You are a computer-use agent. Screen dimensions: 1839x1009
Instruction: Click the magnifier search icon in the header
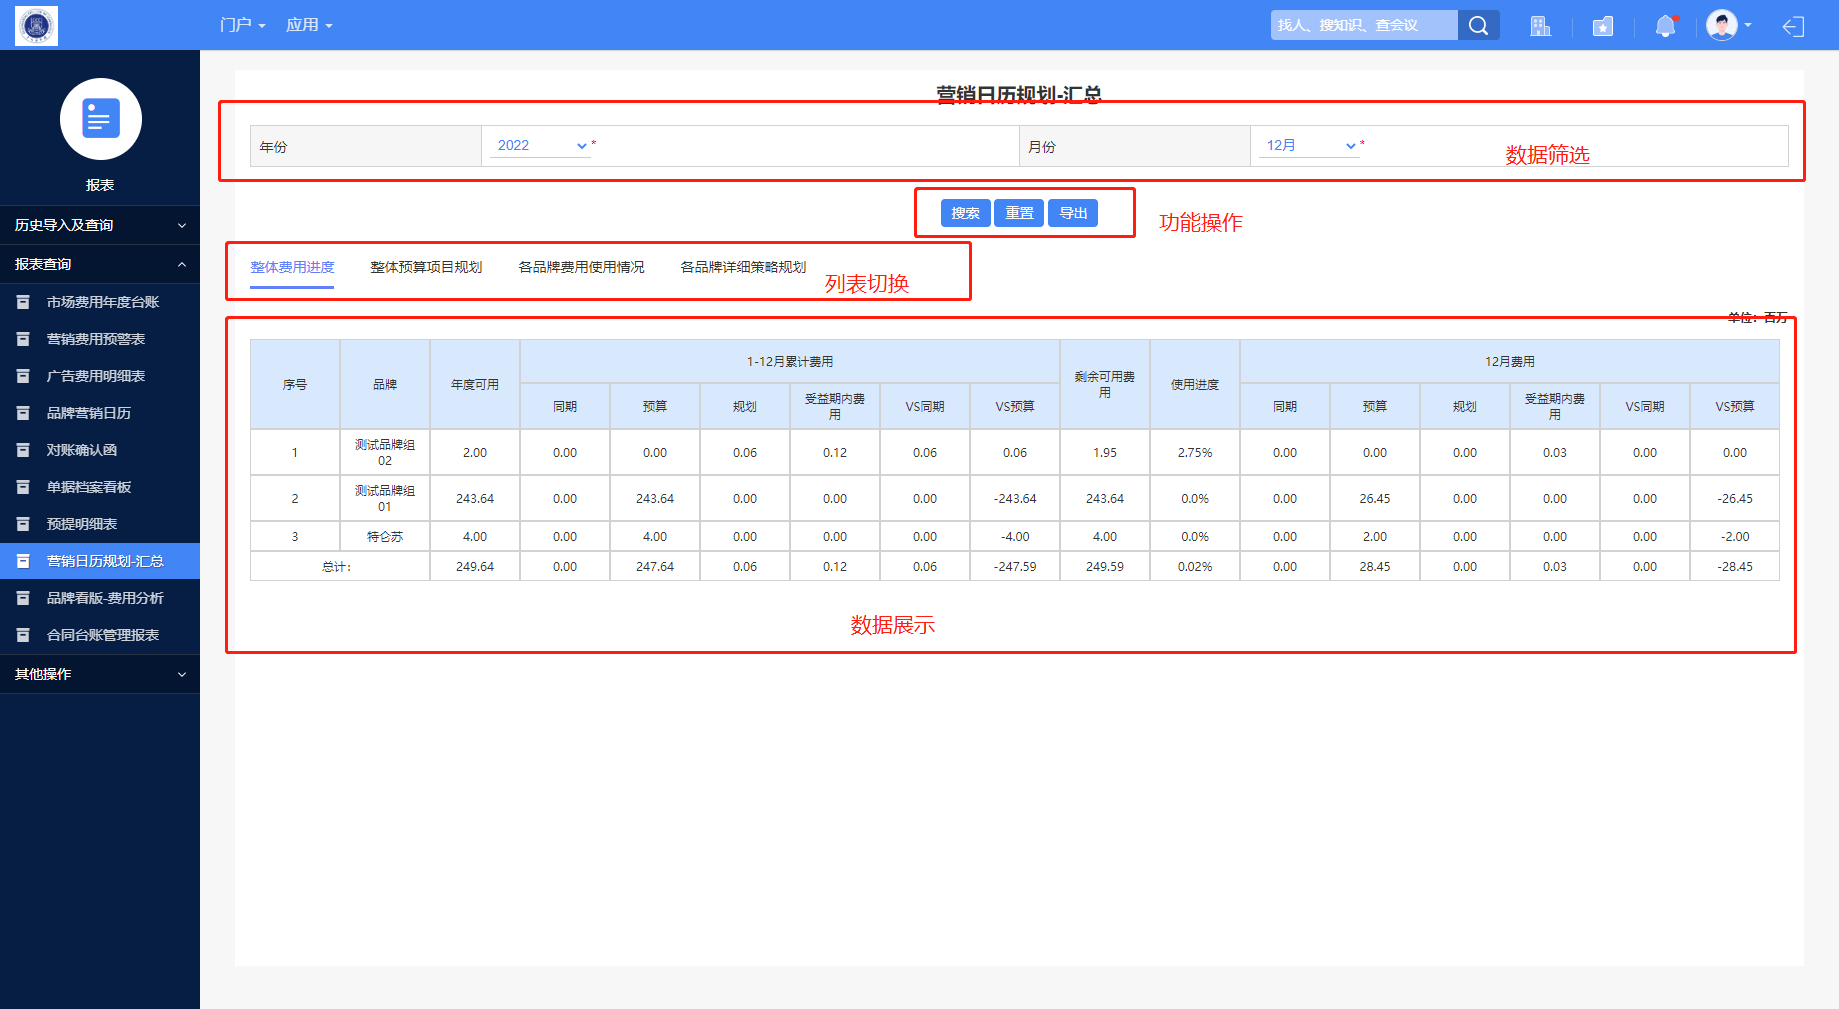(1478, 26)
